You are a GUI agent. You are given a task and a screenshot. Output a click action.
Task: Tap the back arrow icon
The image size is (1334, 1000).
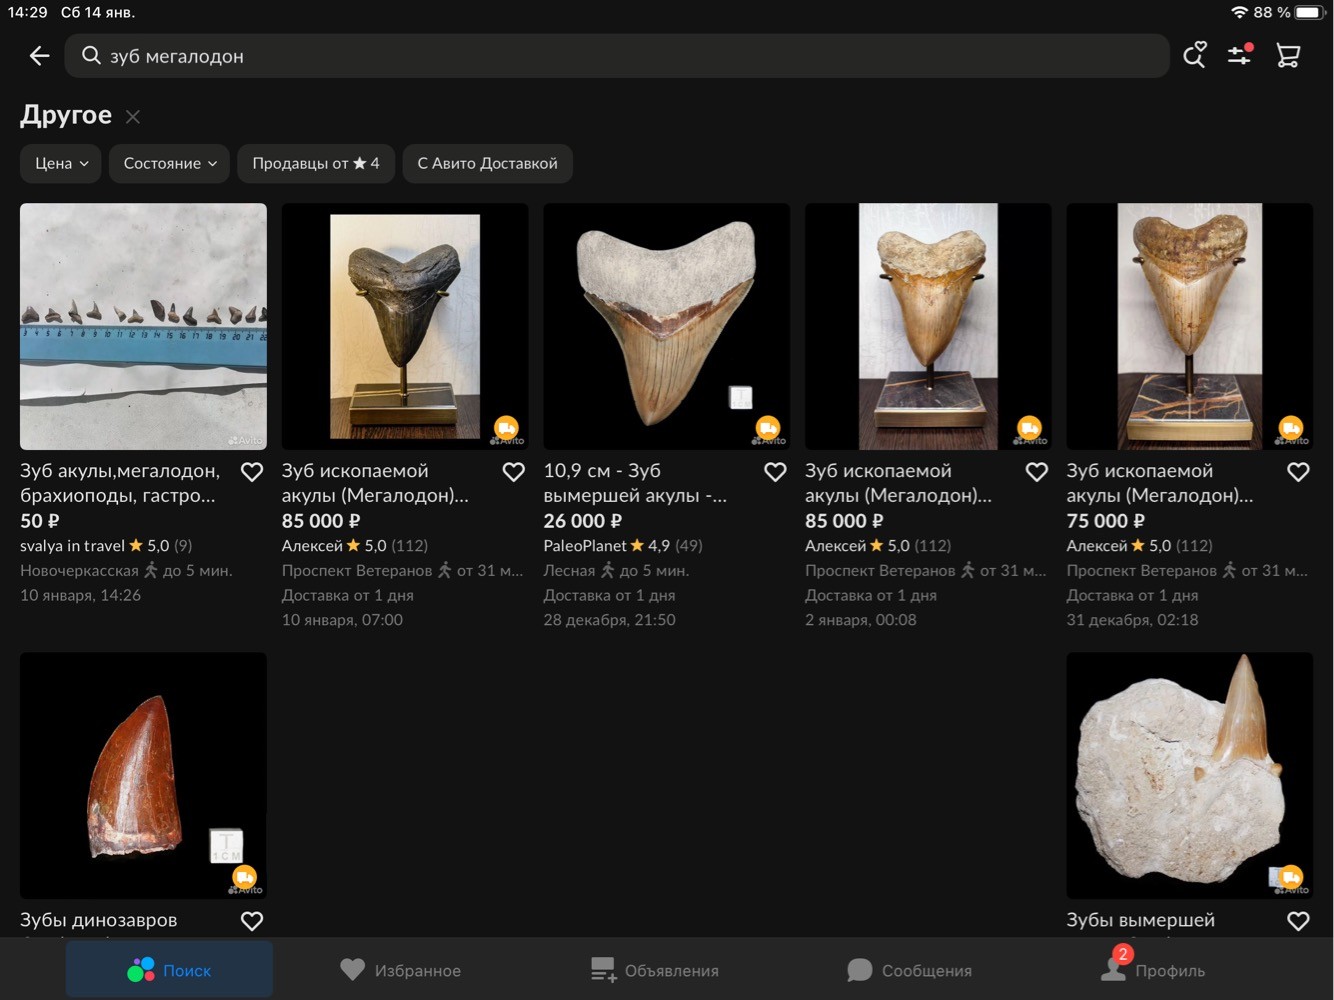click(39, 56)
